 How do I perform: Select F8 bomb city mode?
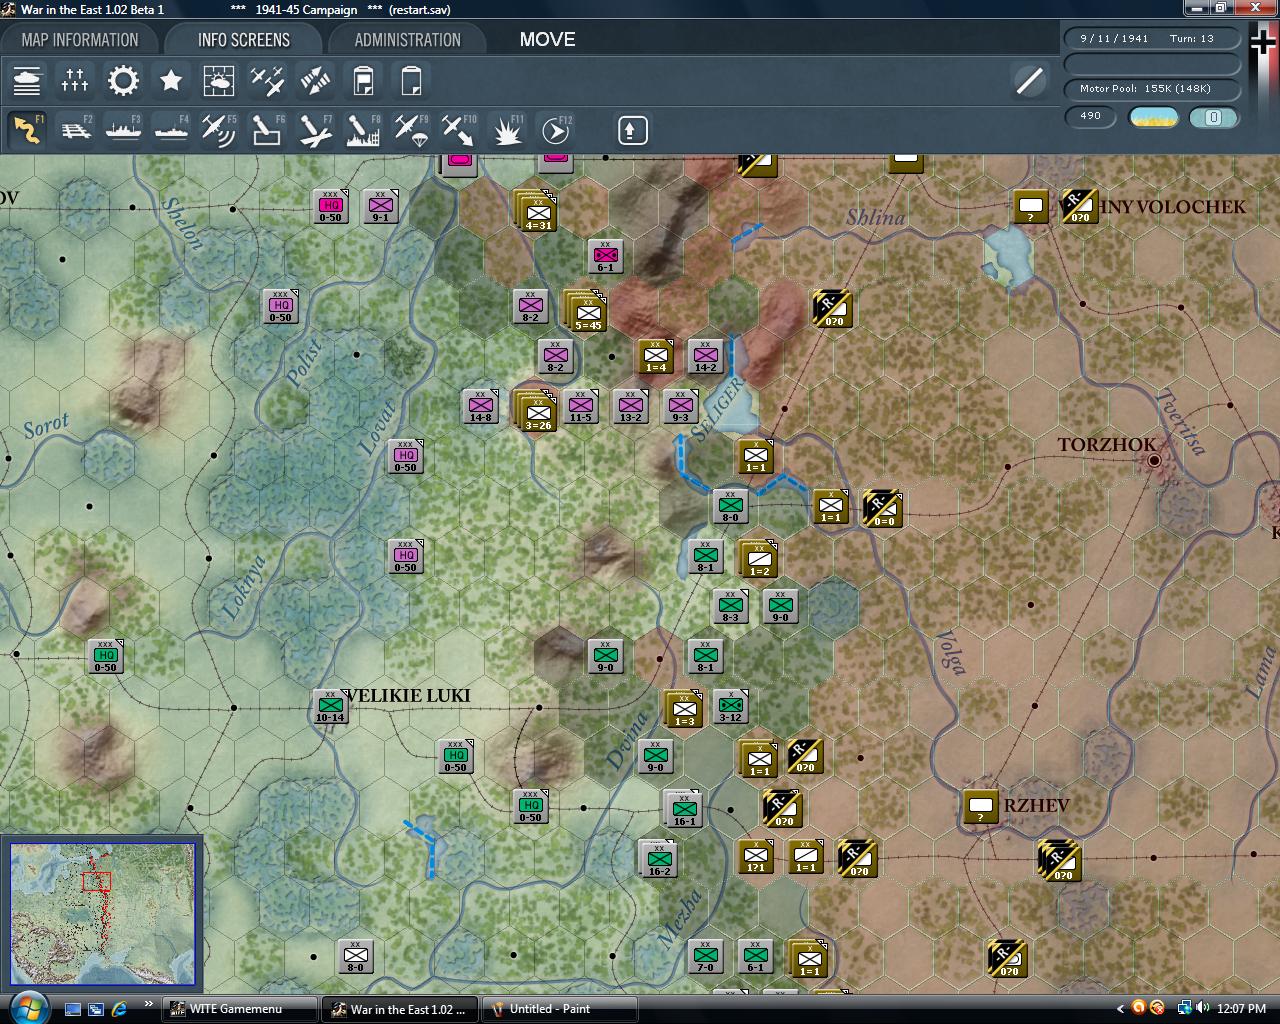pos(363,130)
